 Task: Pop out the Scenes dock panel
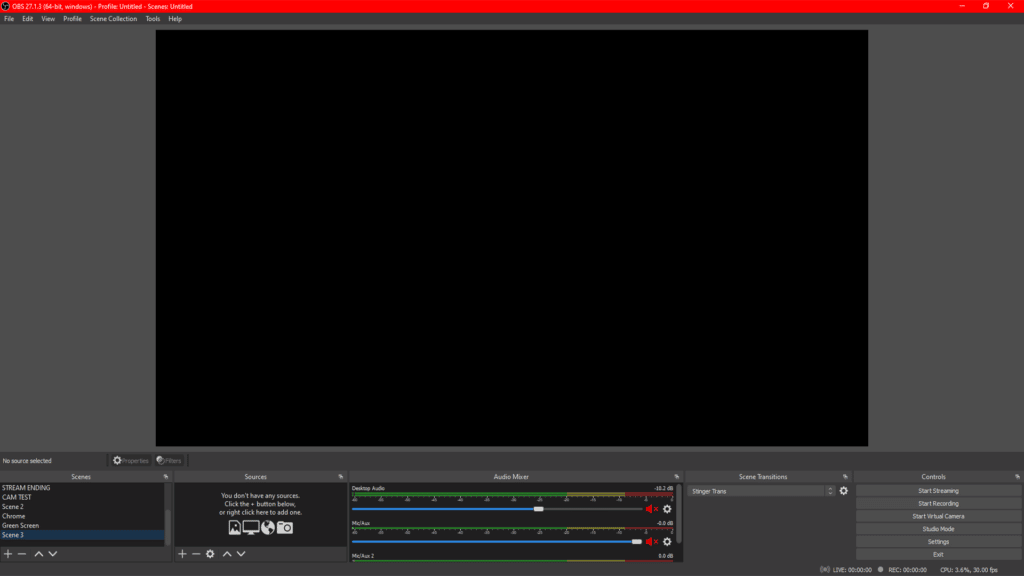point(166,477)
